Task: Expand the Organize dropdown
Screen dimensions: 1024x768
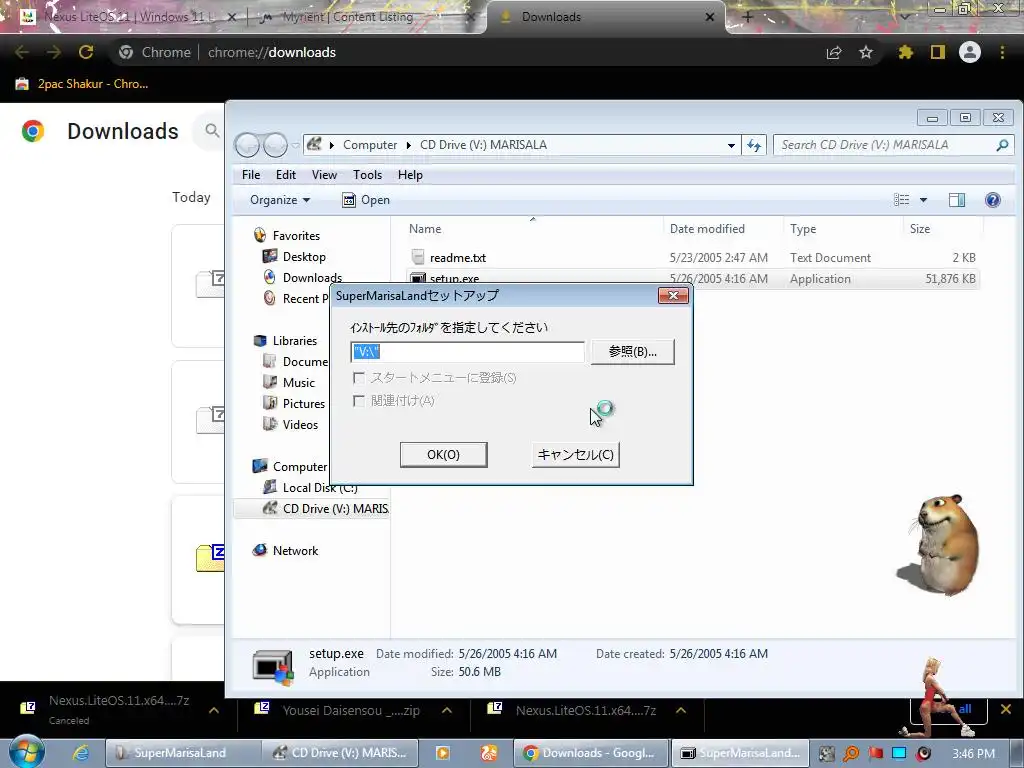Action: tap(280, 200)
